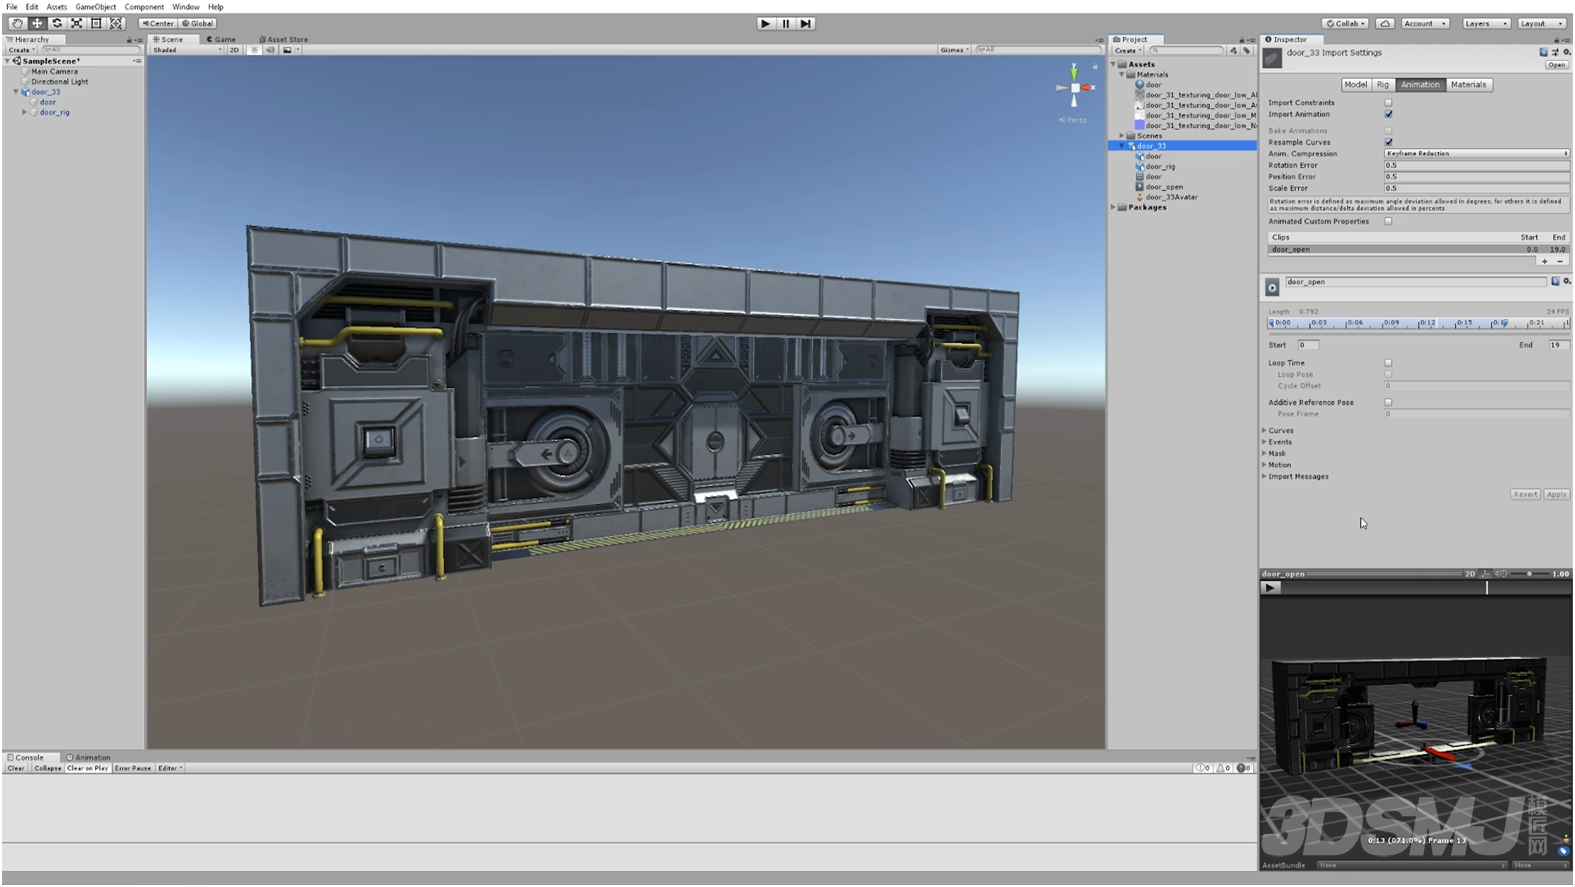This screenshot has width=1575, height=887.
Task: Expand the Events section
Action: pos(1264,442)
